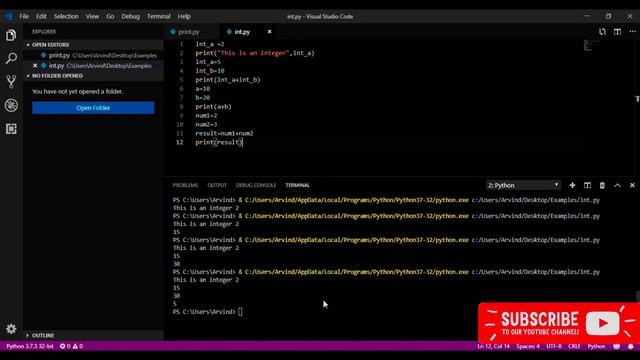Select the int.py editor tab
The width and height of the screenshot is (640, 360).
(242, 32)
